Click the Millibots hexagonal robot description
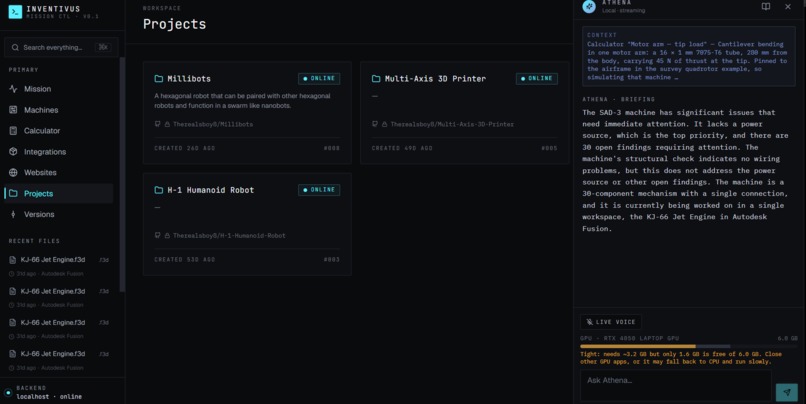The image size is (806, 404). tap(242, 101)
